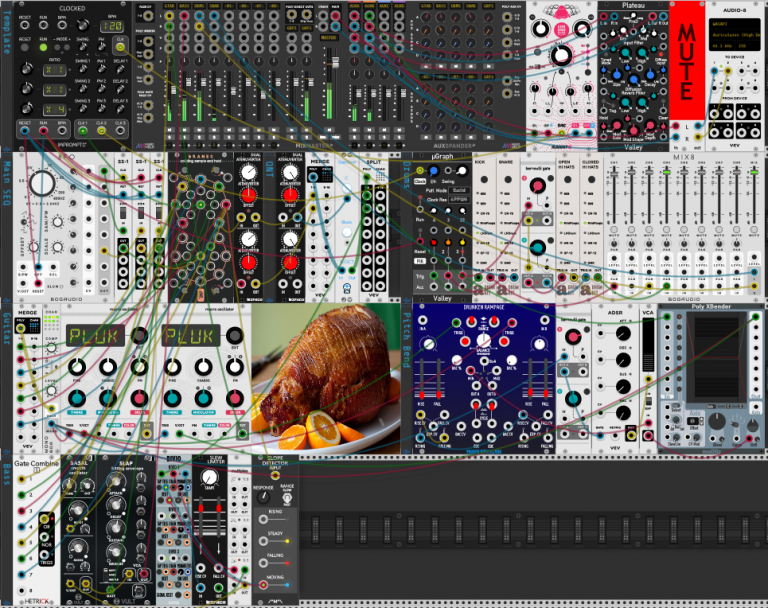Click the VCA level slider display

click(x=648, y=345)
